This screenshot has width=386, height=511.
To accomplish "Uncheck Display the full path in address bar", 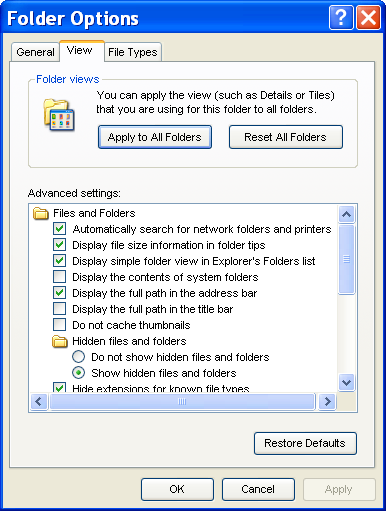I will pyautogui.click(x=60, y=293).
